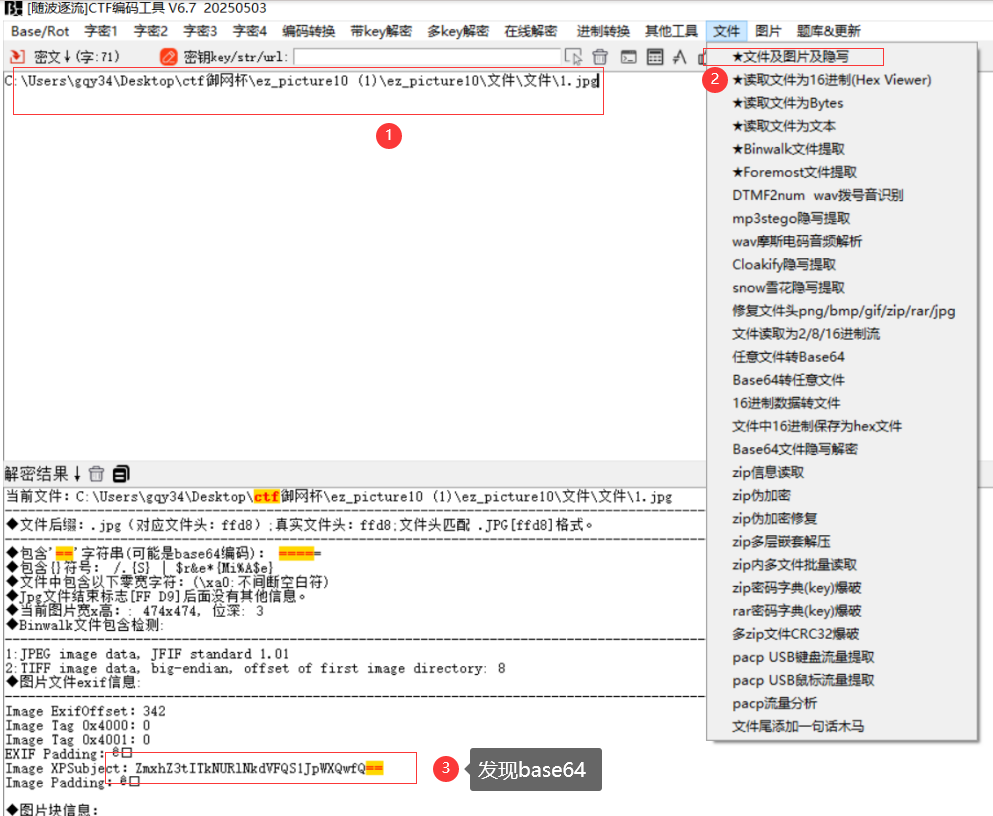Viewport: 993px width, 816px height.
Task: Select 多zip文件CRC32爆破 entry
Action: [x=842, y=634]
